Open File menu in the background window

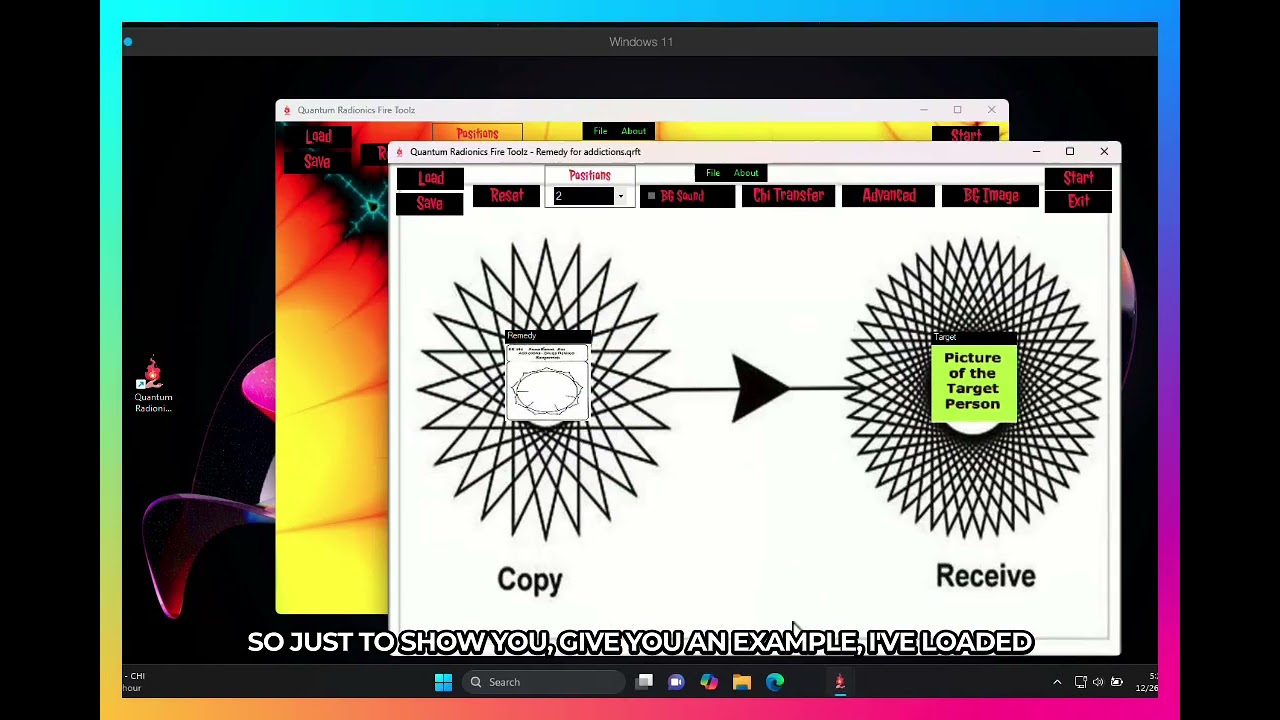[x=600, y=131]
